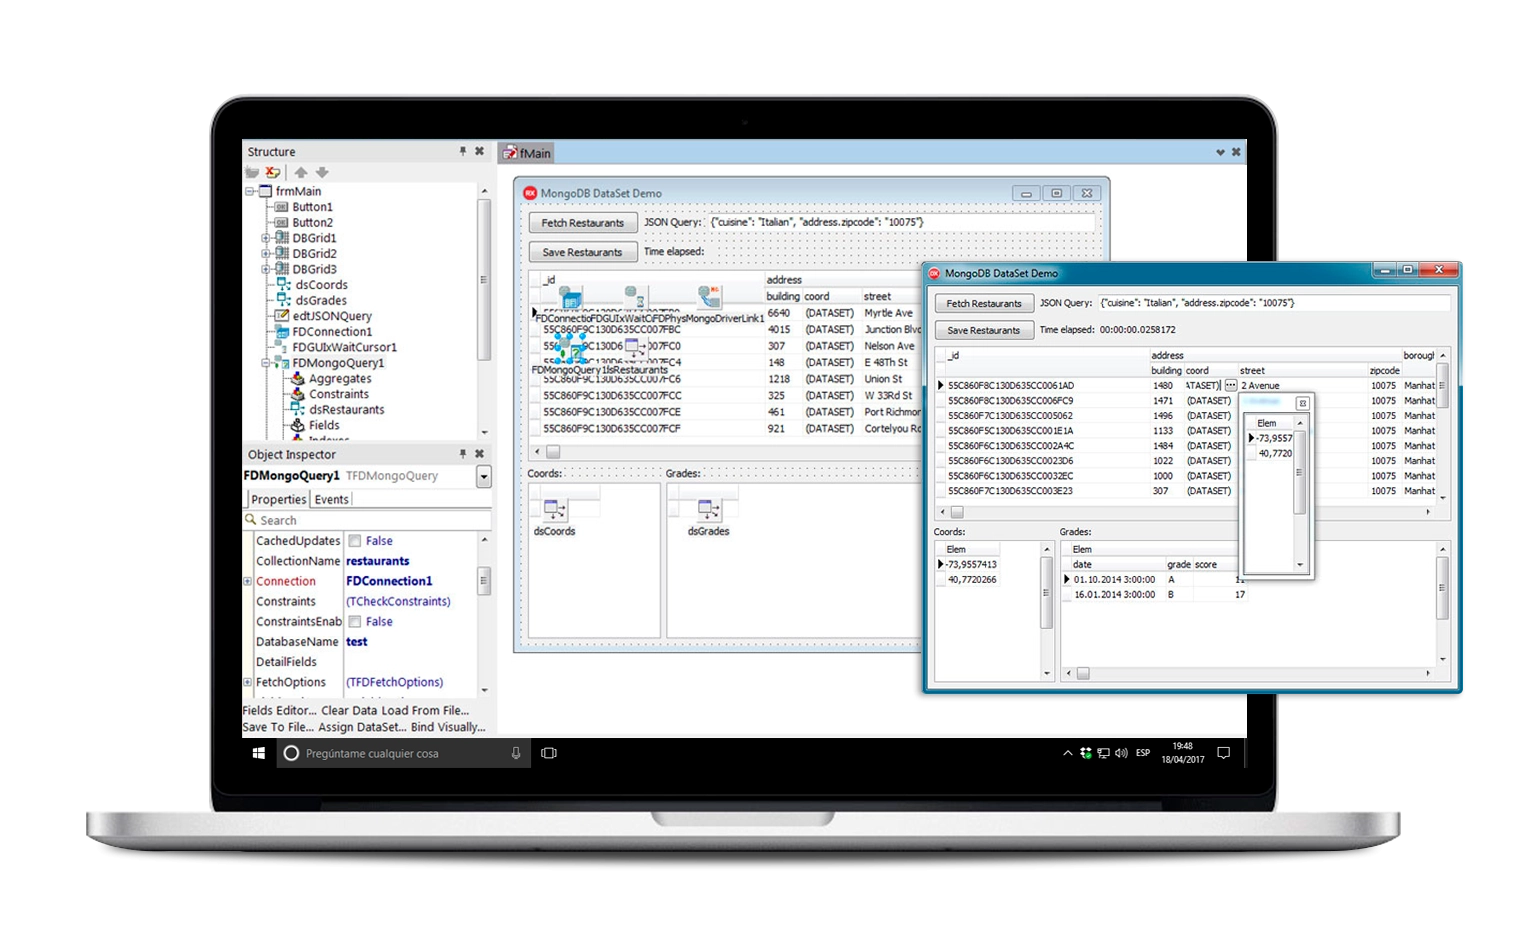
Task: Click the Structure panel vertical scrollbar
Action: point(484,310)
